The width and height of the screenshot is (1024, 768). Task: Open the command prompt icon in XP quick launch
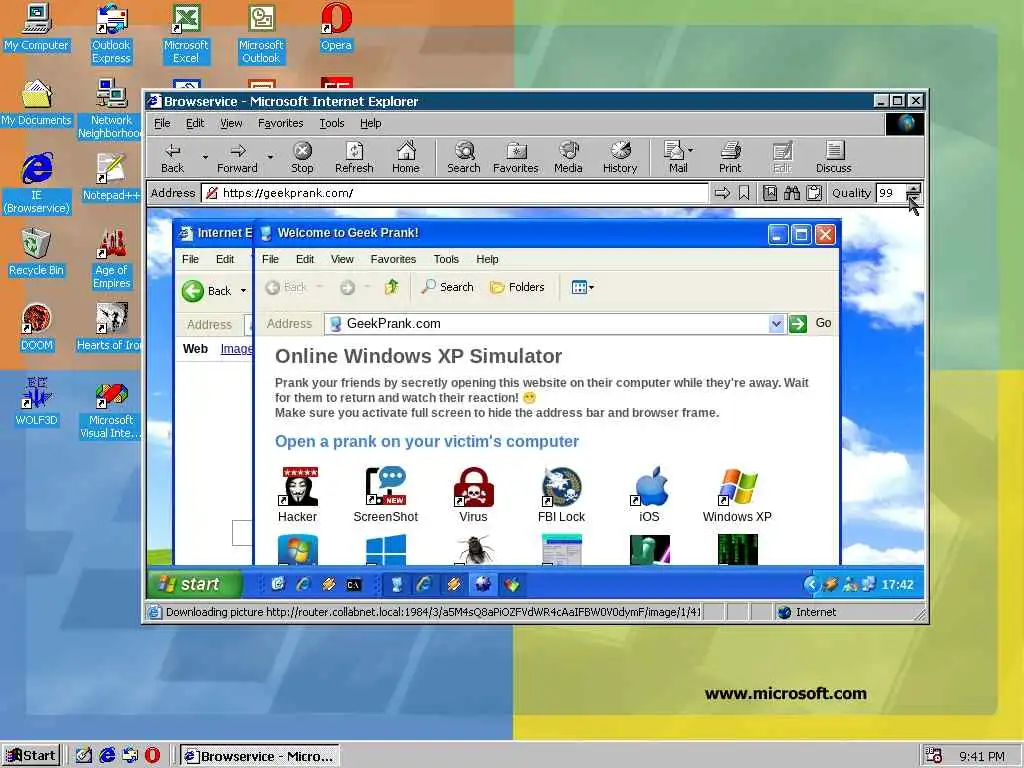pyautogui.click(x=353, y=584)
